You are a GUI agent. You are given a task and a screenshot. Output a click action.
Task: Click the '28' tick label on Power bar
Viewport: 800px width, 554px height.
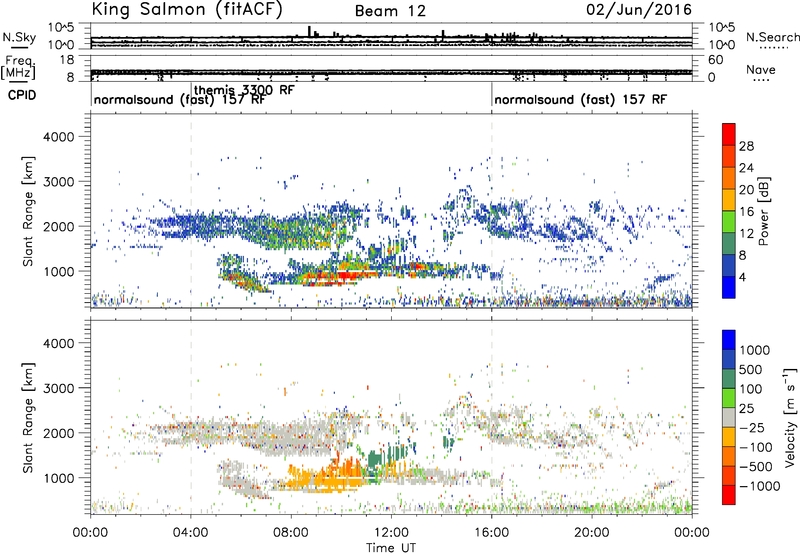click(746, 146)
